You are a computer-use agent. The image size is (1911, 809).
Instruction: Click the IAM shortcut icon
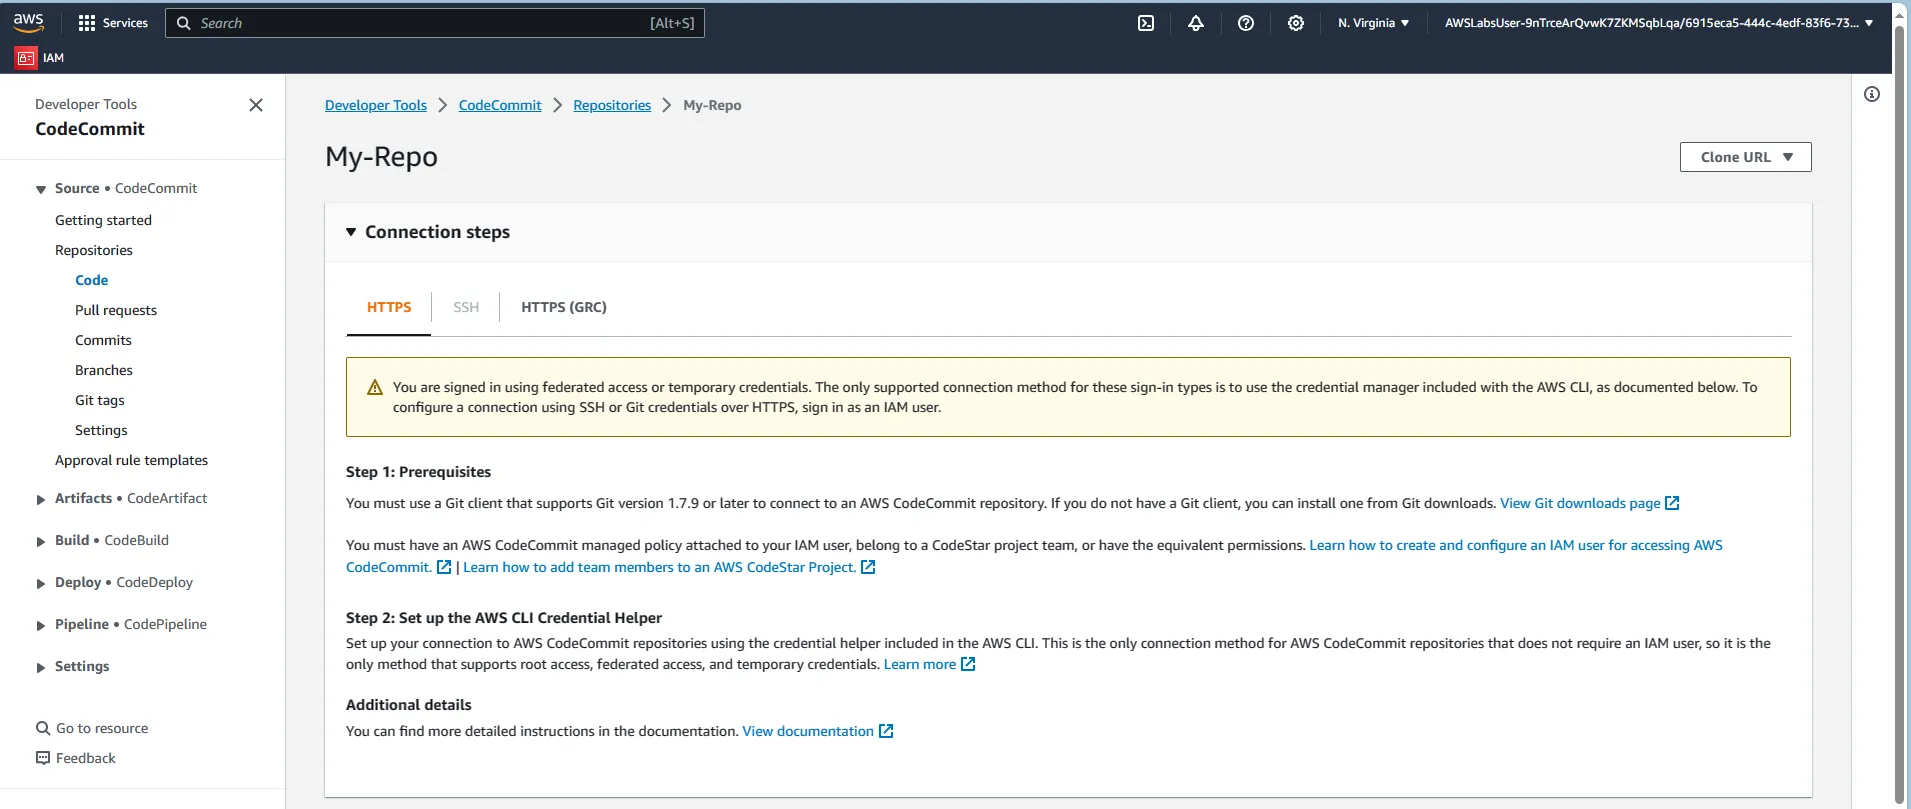click(26, 58)
